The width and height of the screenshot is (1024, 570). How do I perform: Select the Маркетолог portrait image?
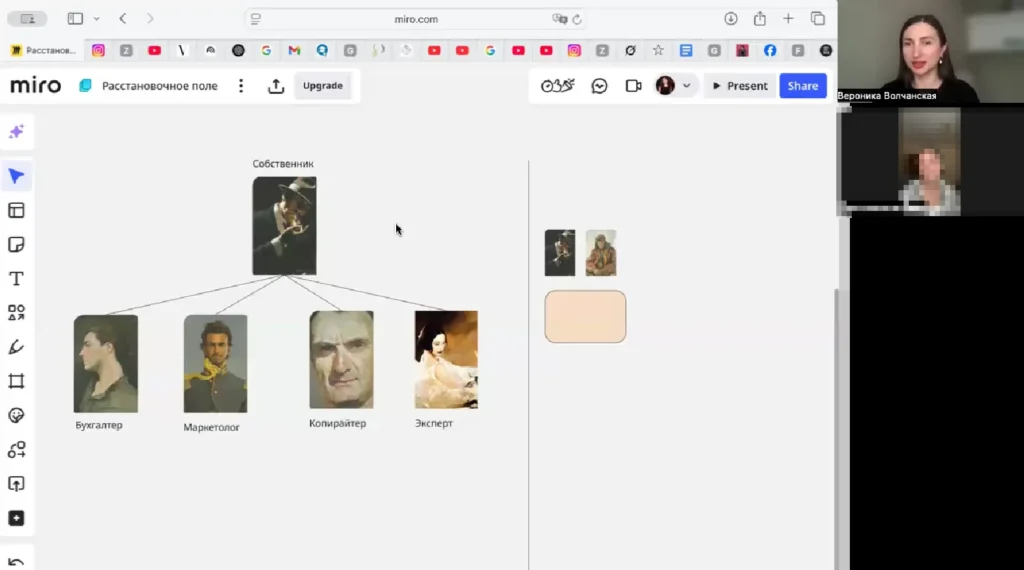[216, 364]
